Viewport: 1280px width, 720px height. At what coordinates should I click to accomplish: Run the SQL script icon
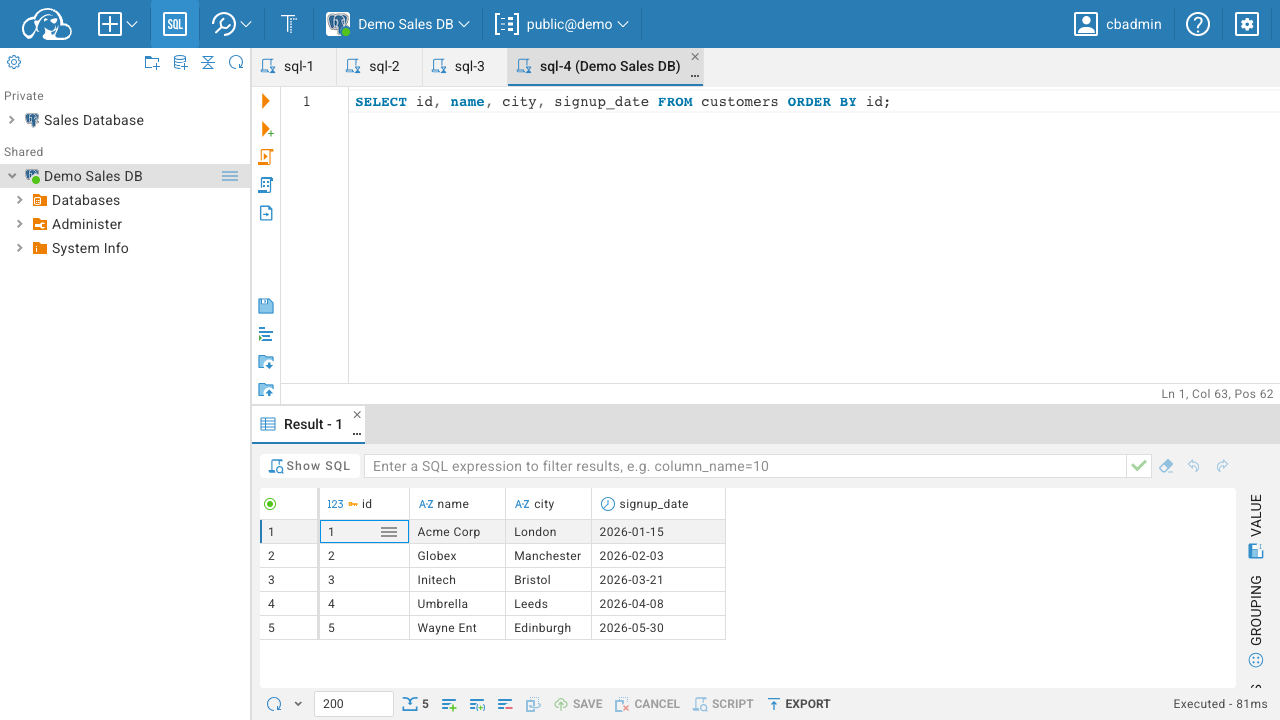(x=266, y=157)
